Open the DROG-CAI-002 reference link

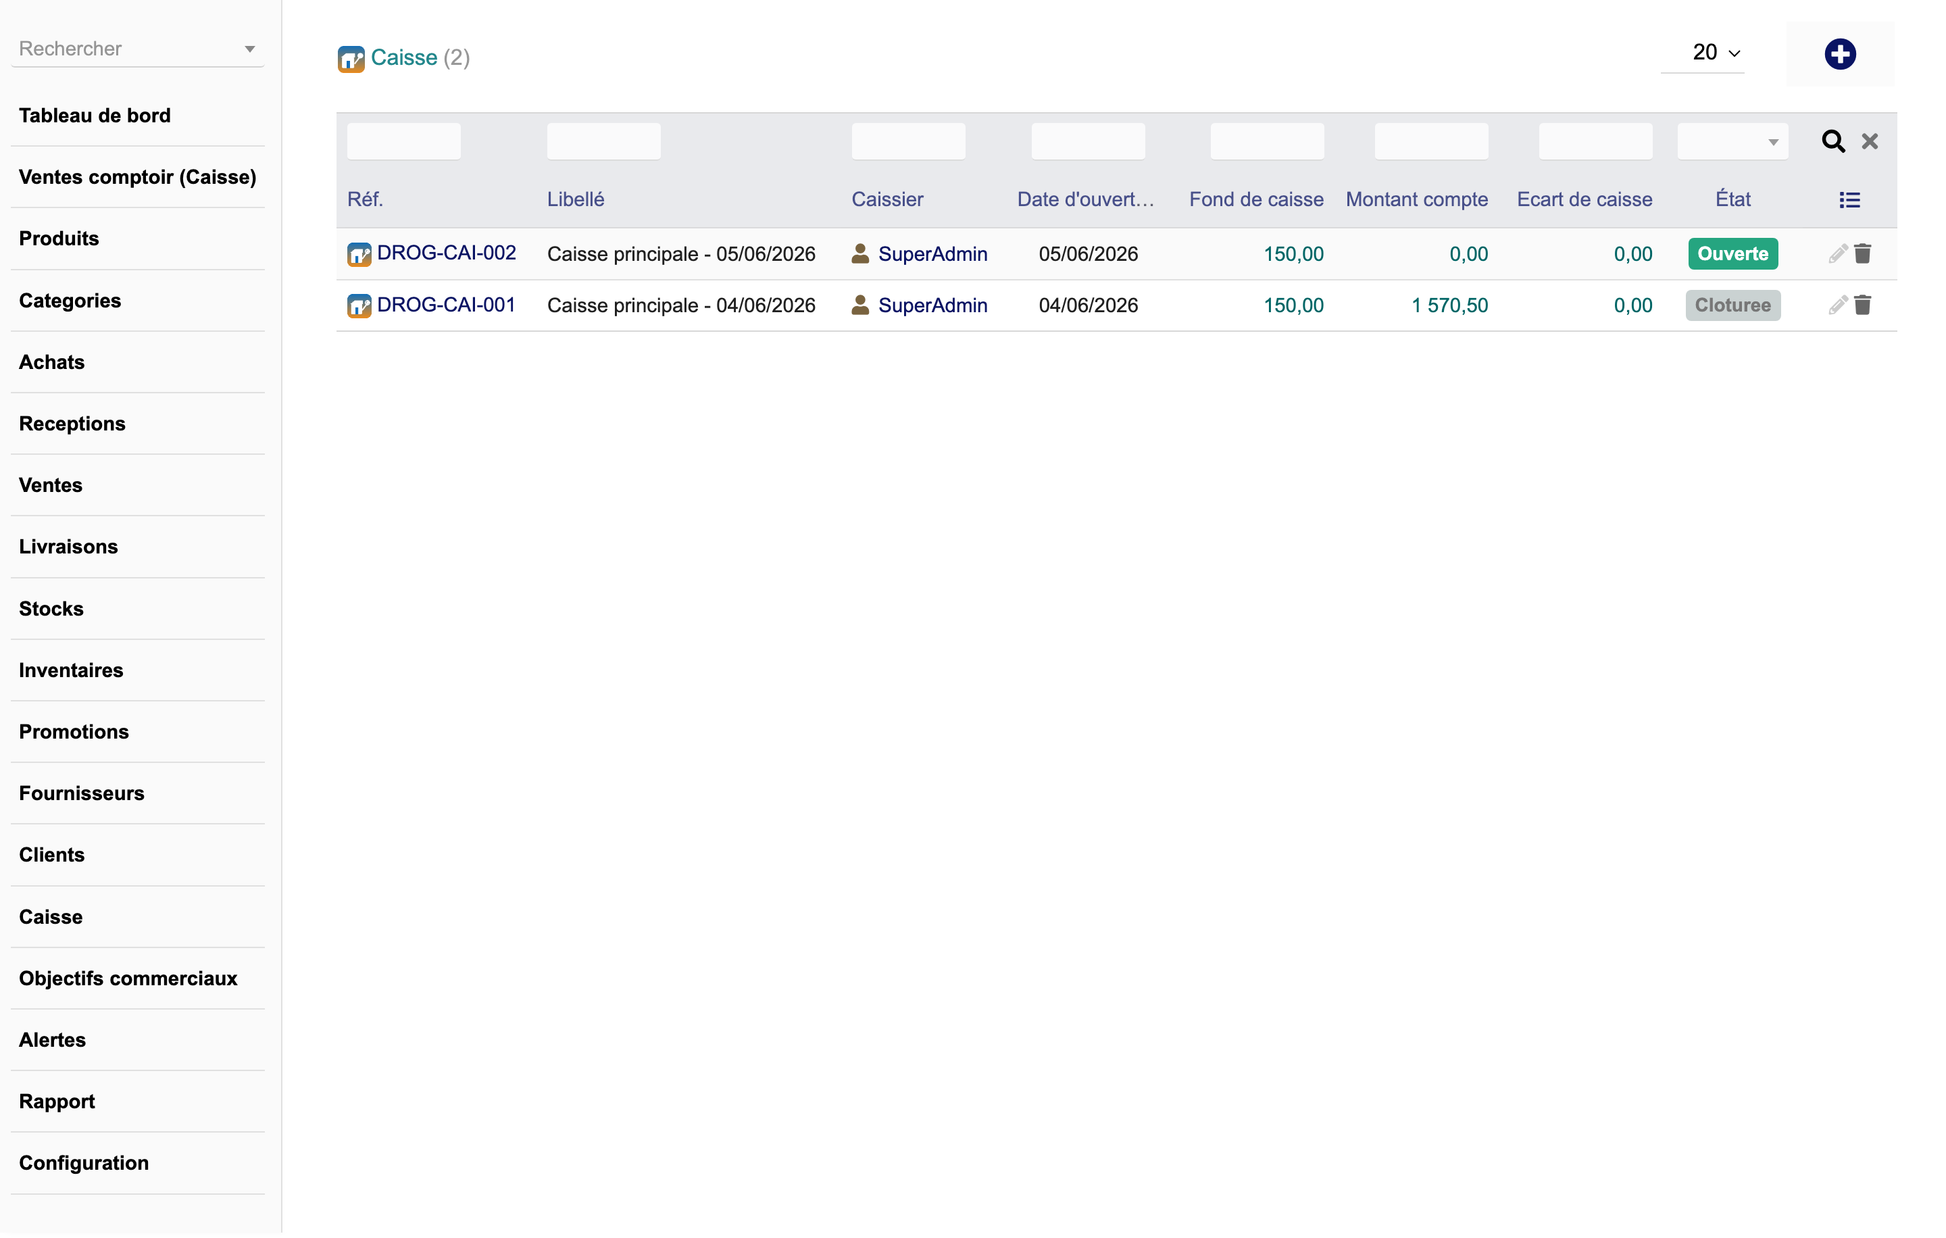tap(446, 253)
